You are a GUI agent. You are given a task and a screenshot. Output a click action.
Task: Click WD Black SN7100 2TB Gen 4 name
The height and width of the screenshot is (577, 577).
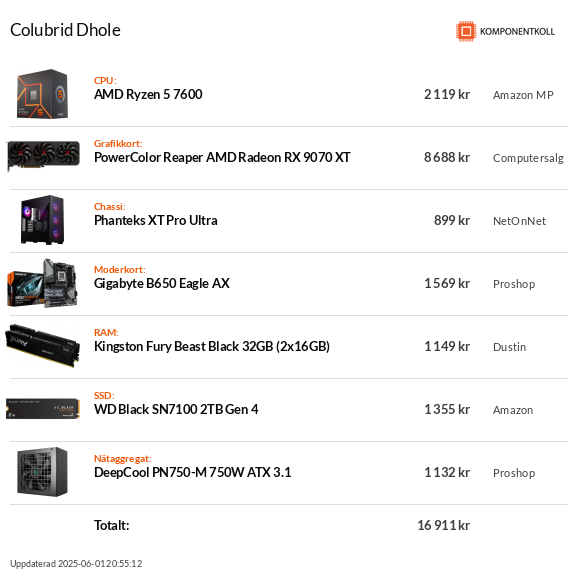pyautogui.click(x=176, y=410)
